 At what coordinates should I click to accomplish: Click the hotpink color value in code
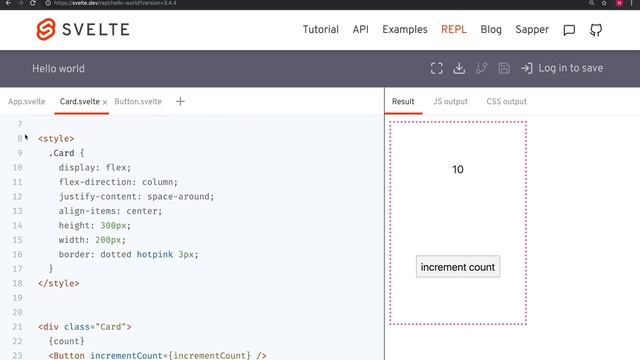coord(155,254)
